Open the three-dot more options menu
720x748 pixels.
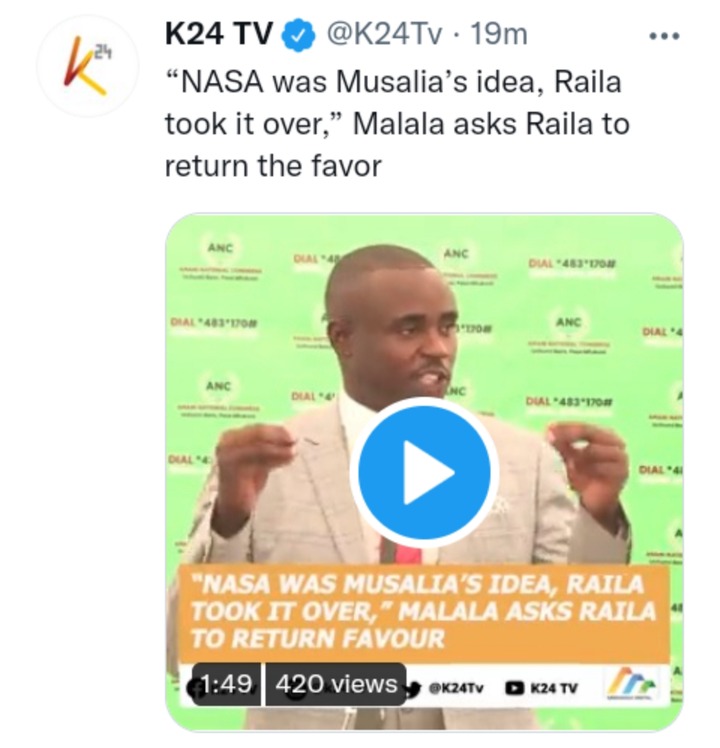click(x=664, y=36)
